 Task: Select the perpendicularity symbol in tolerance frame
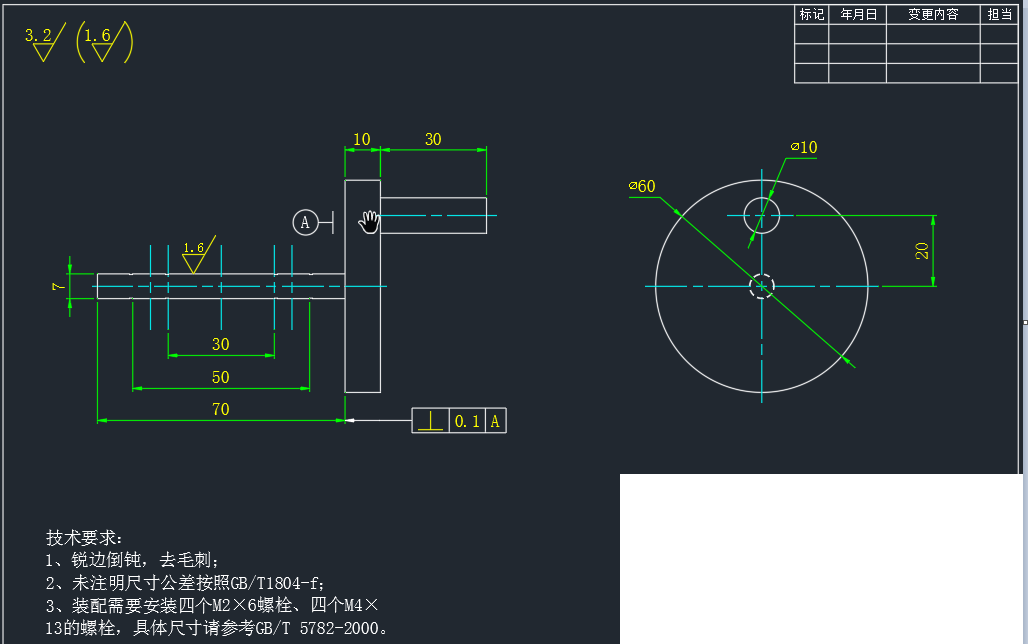pyautogui.click(x=430, y=421)
